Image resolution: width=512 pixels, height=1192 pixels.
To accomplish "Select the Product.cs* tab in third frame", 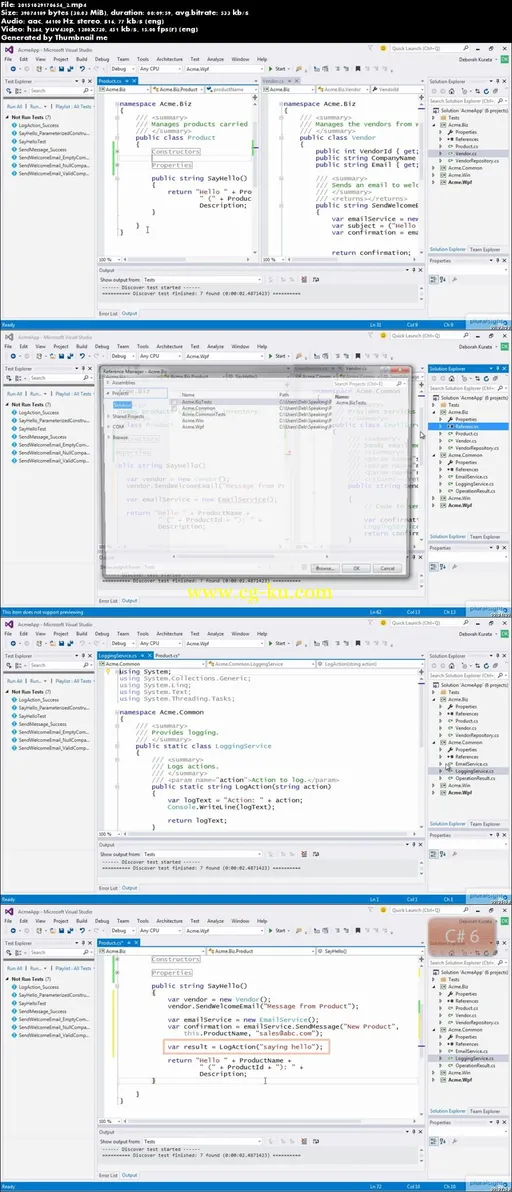I will [x=167, y=655].
